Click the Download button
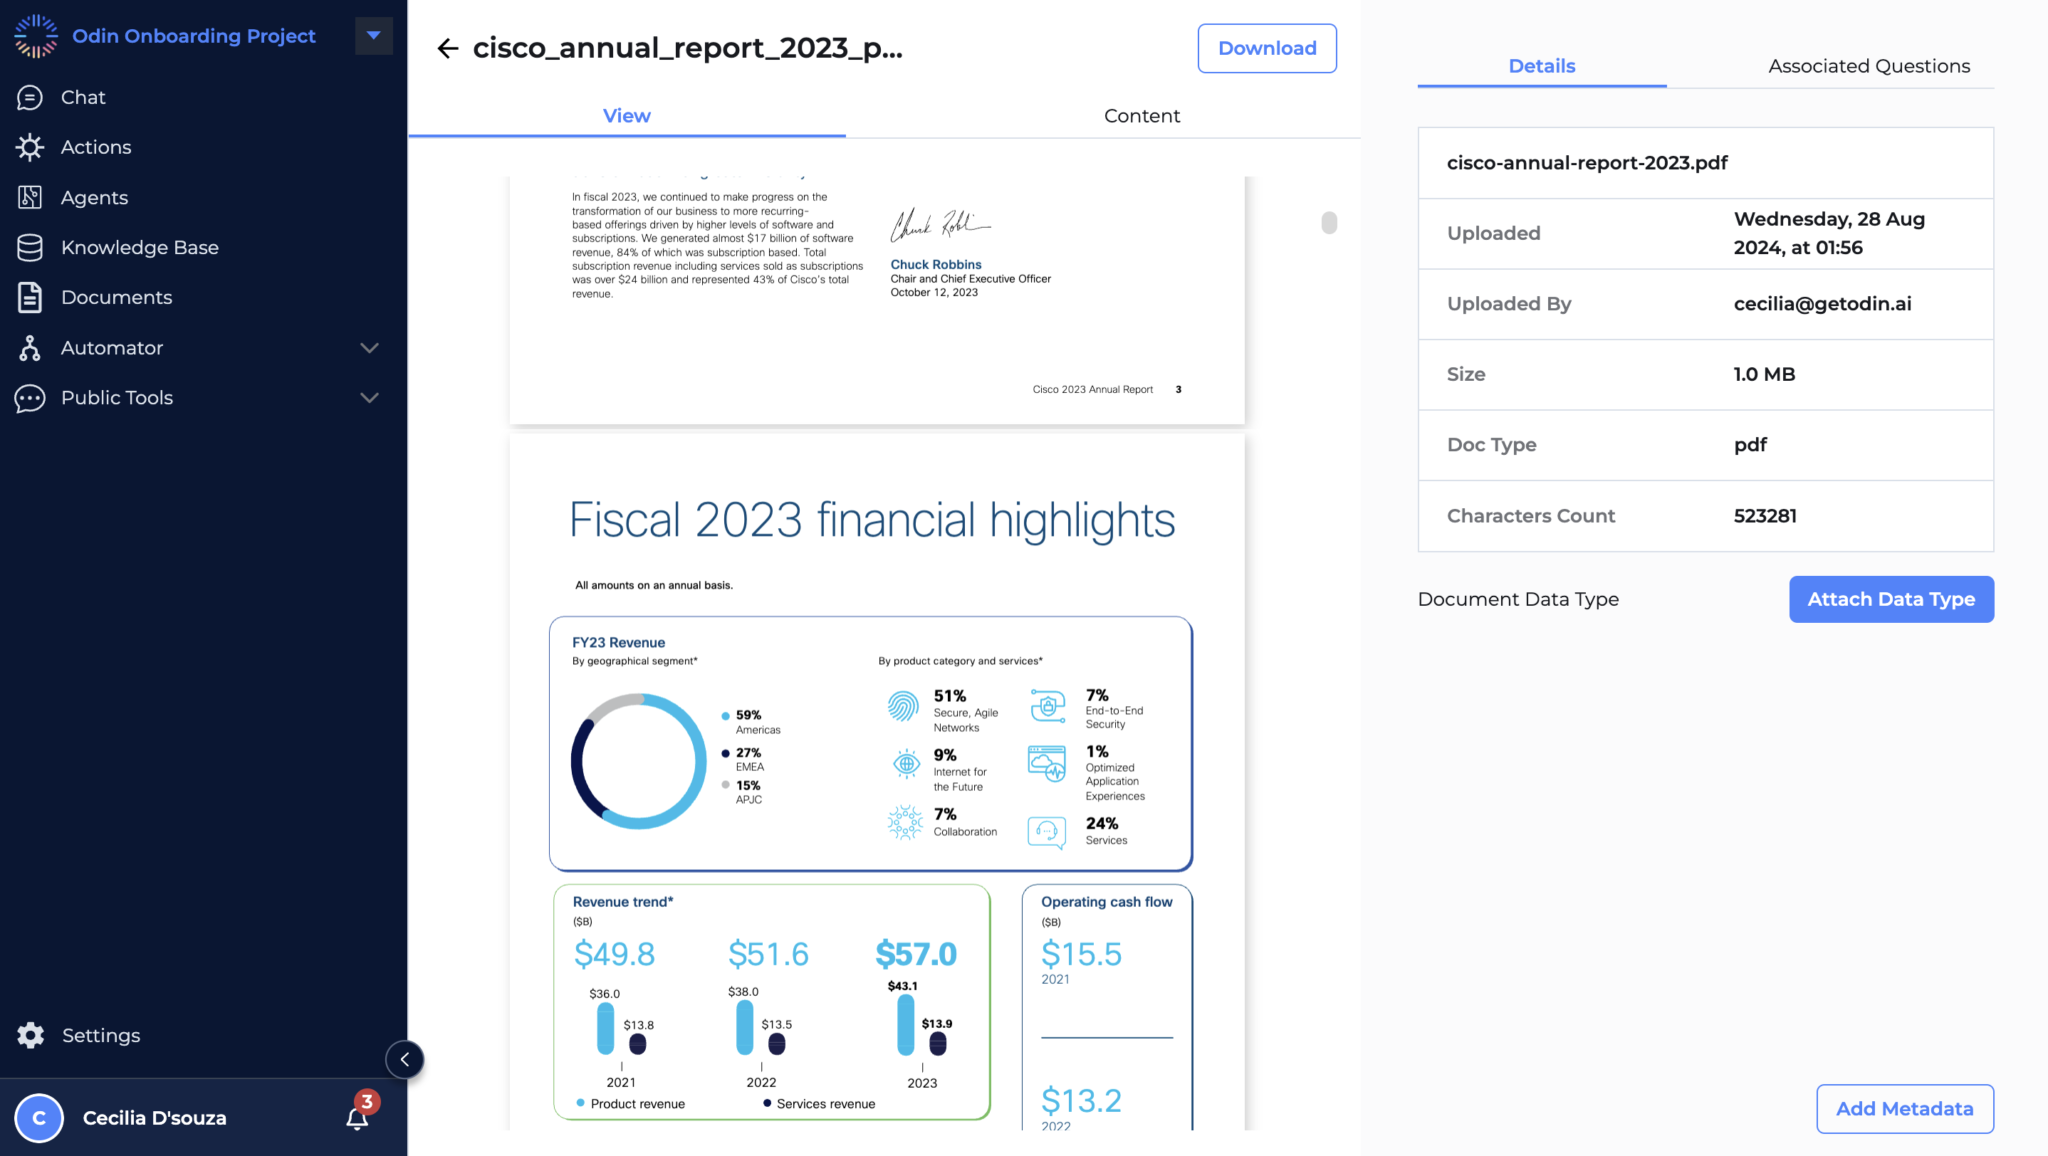 pos(1266,48)
